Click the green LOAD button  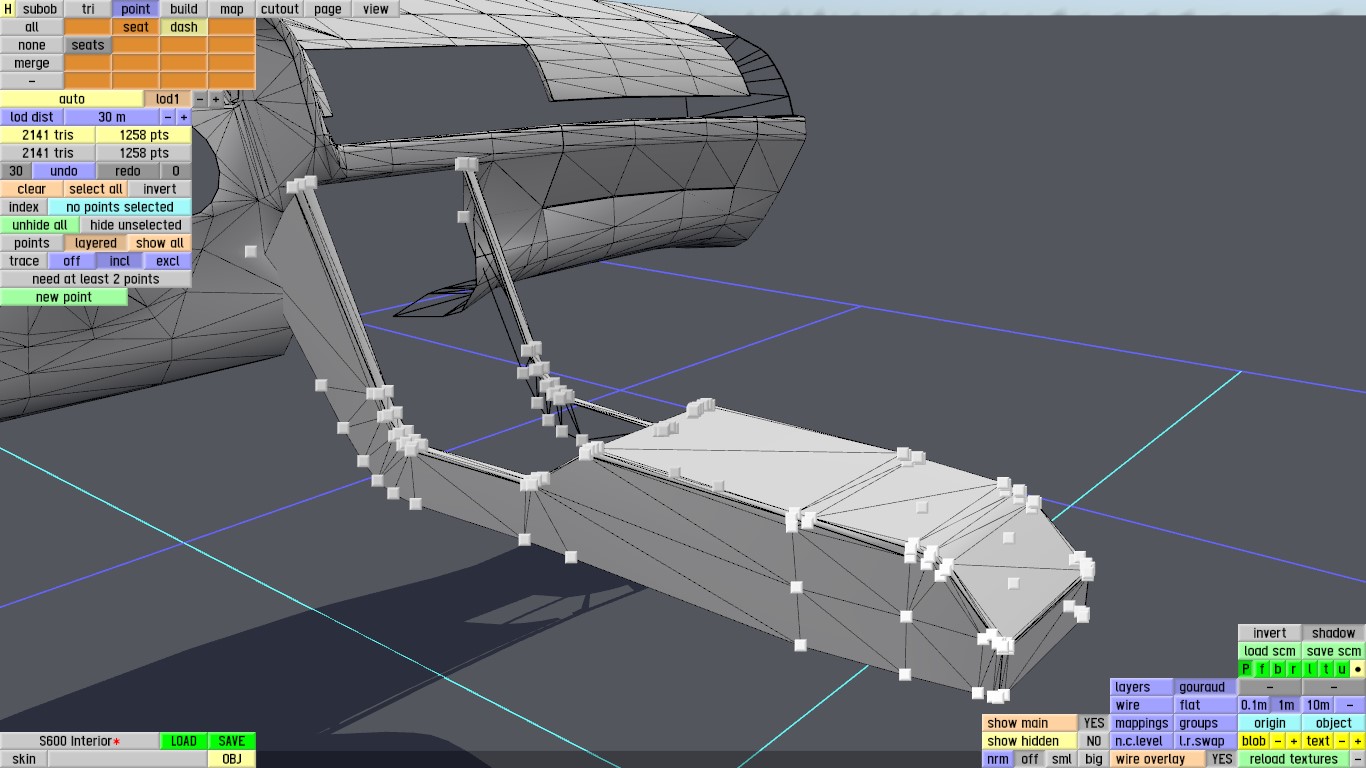coord(184,741)
